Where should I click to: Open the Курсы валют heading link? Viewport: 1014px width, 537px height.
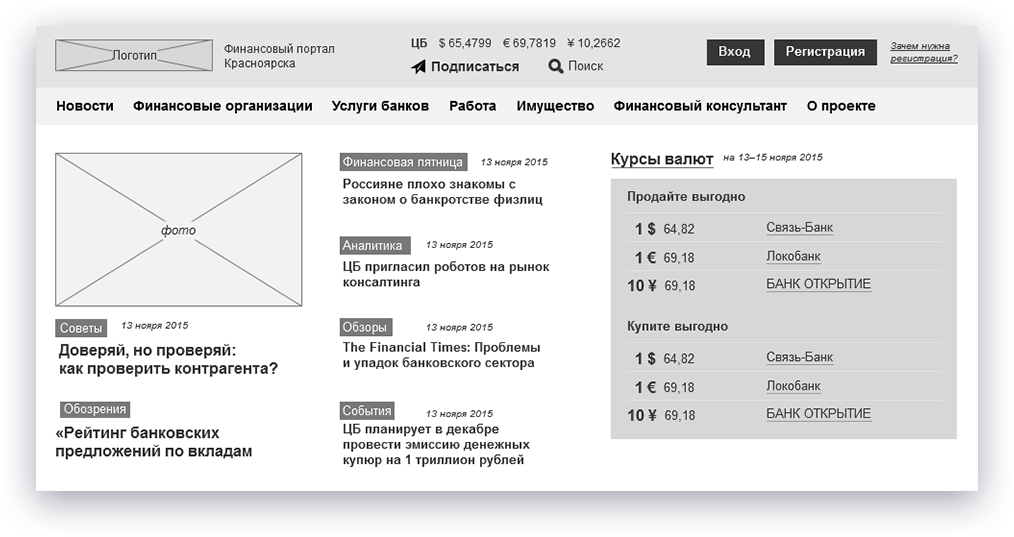[x=662, y=159]
